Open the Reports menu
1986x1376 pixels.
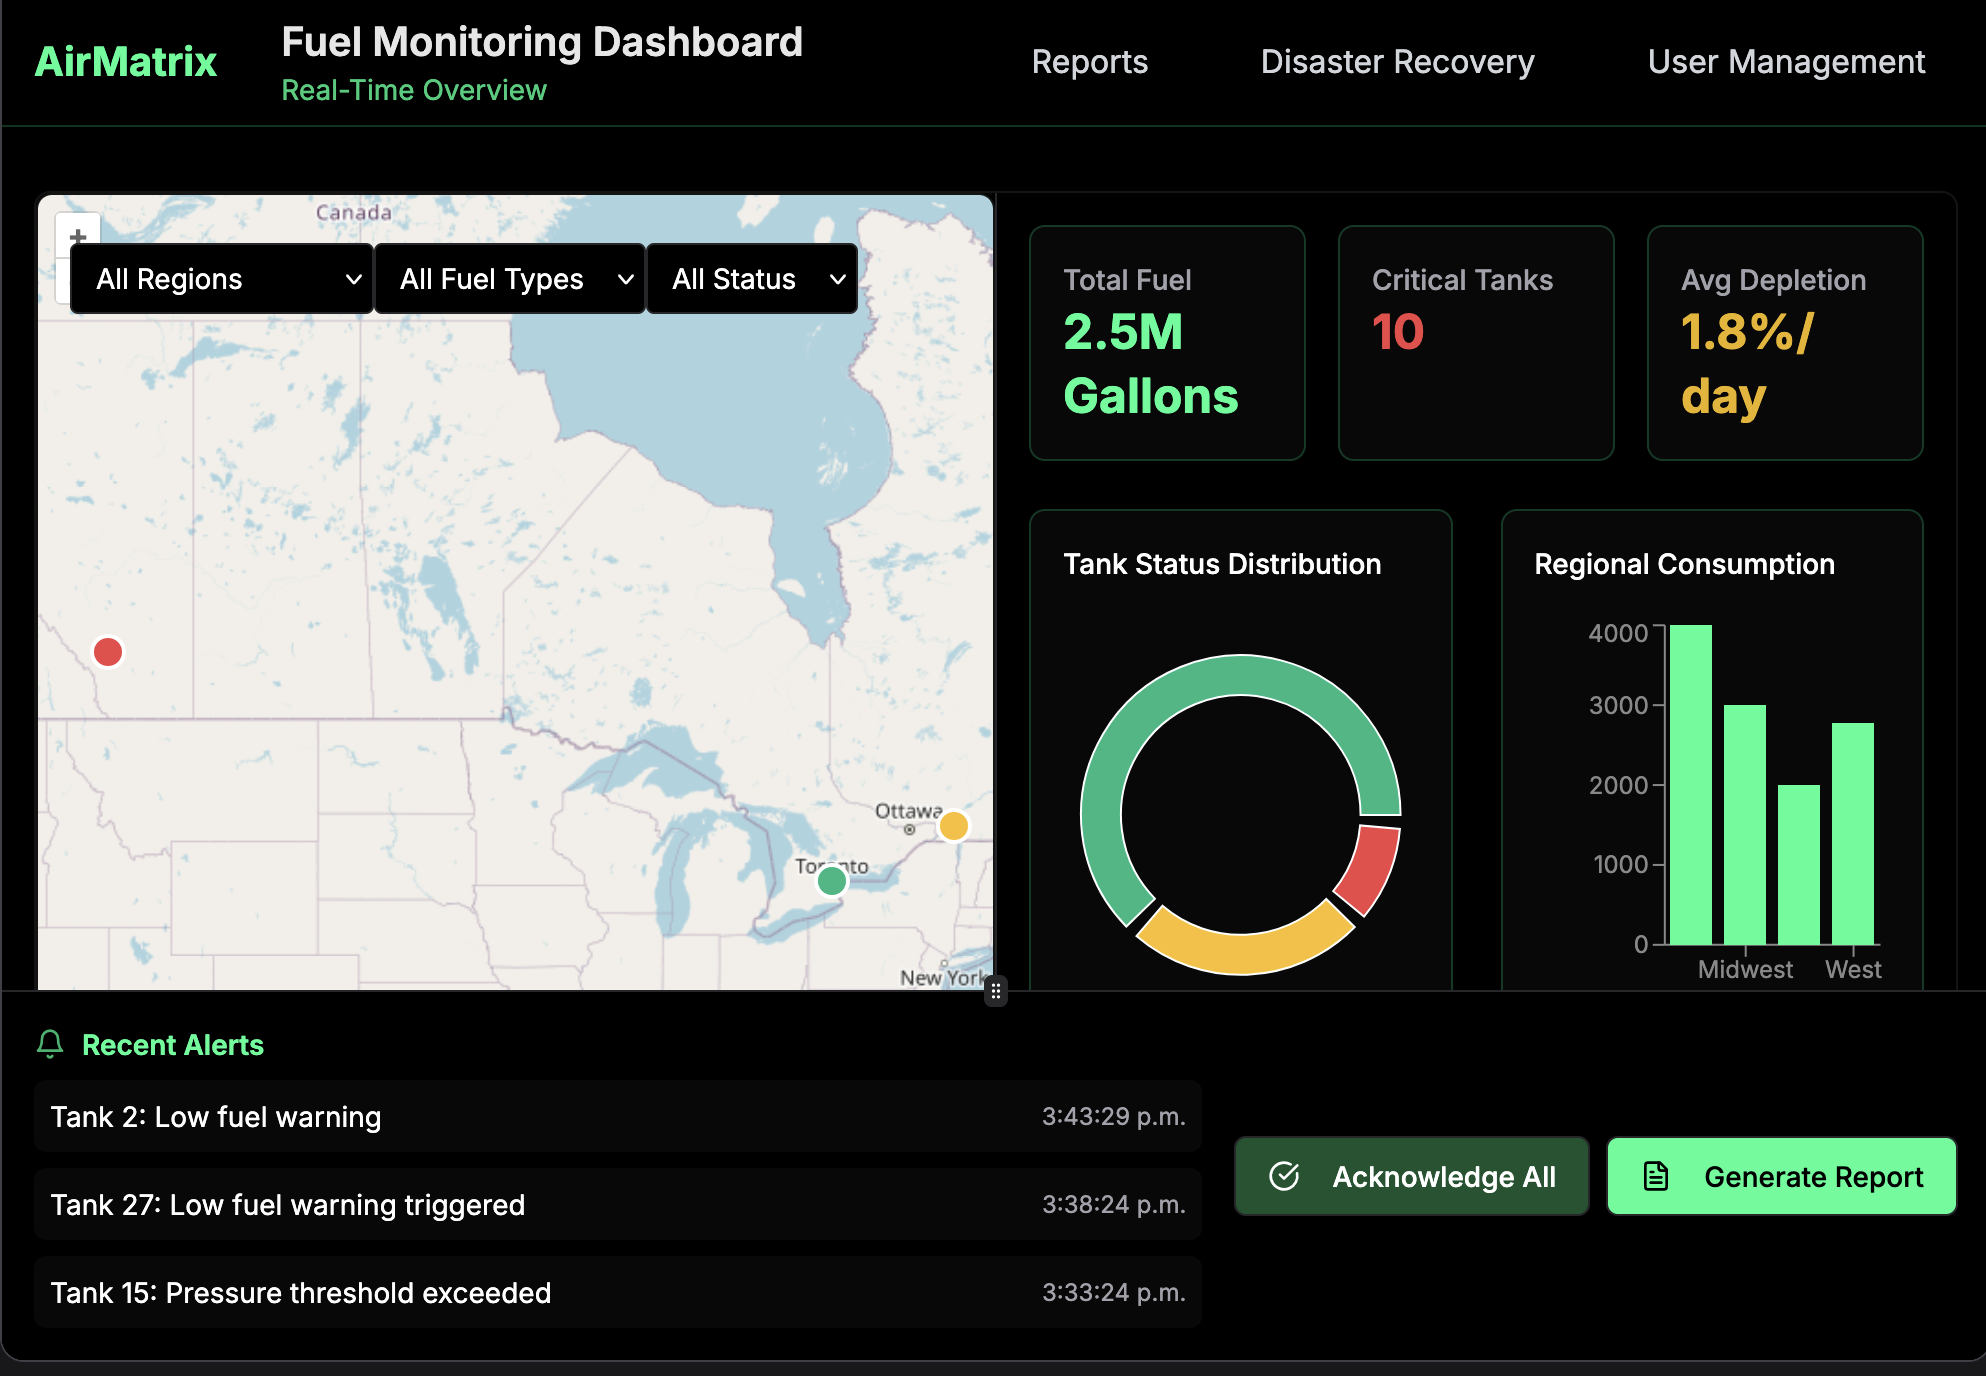(1089, 62)
